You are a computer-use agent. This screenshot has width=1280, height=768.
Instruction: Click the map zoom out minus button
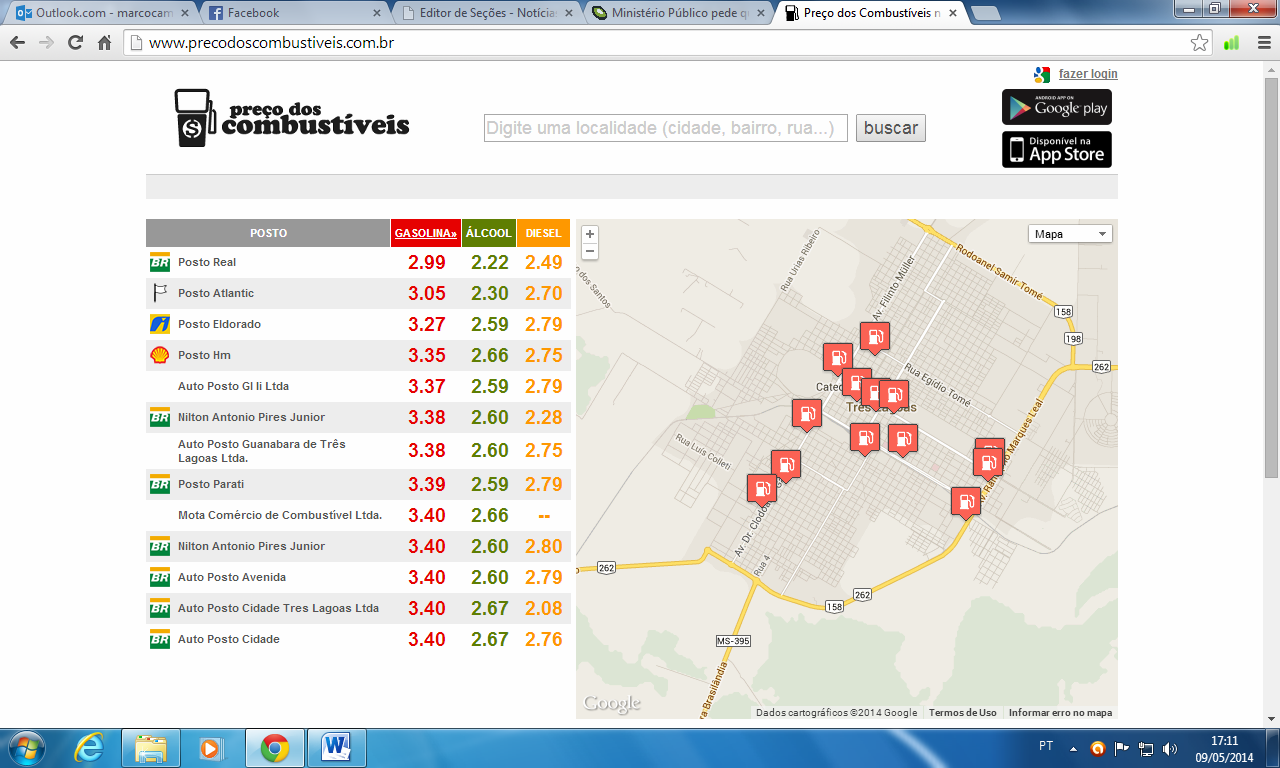coord(590,251)
